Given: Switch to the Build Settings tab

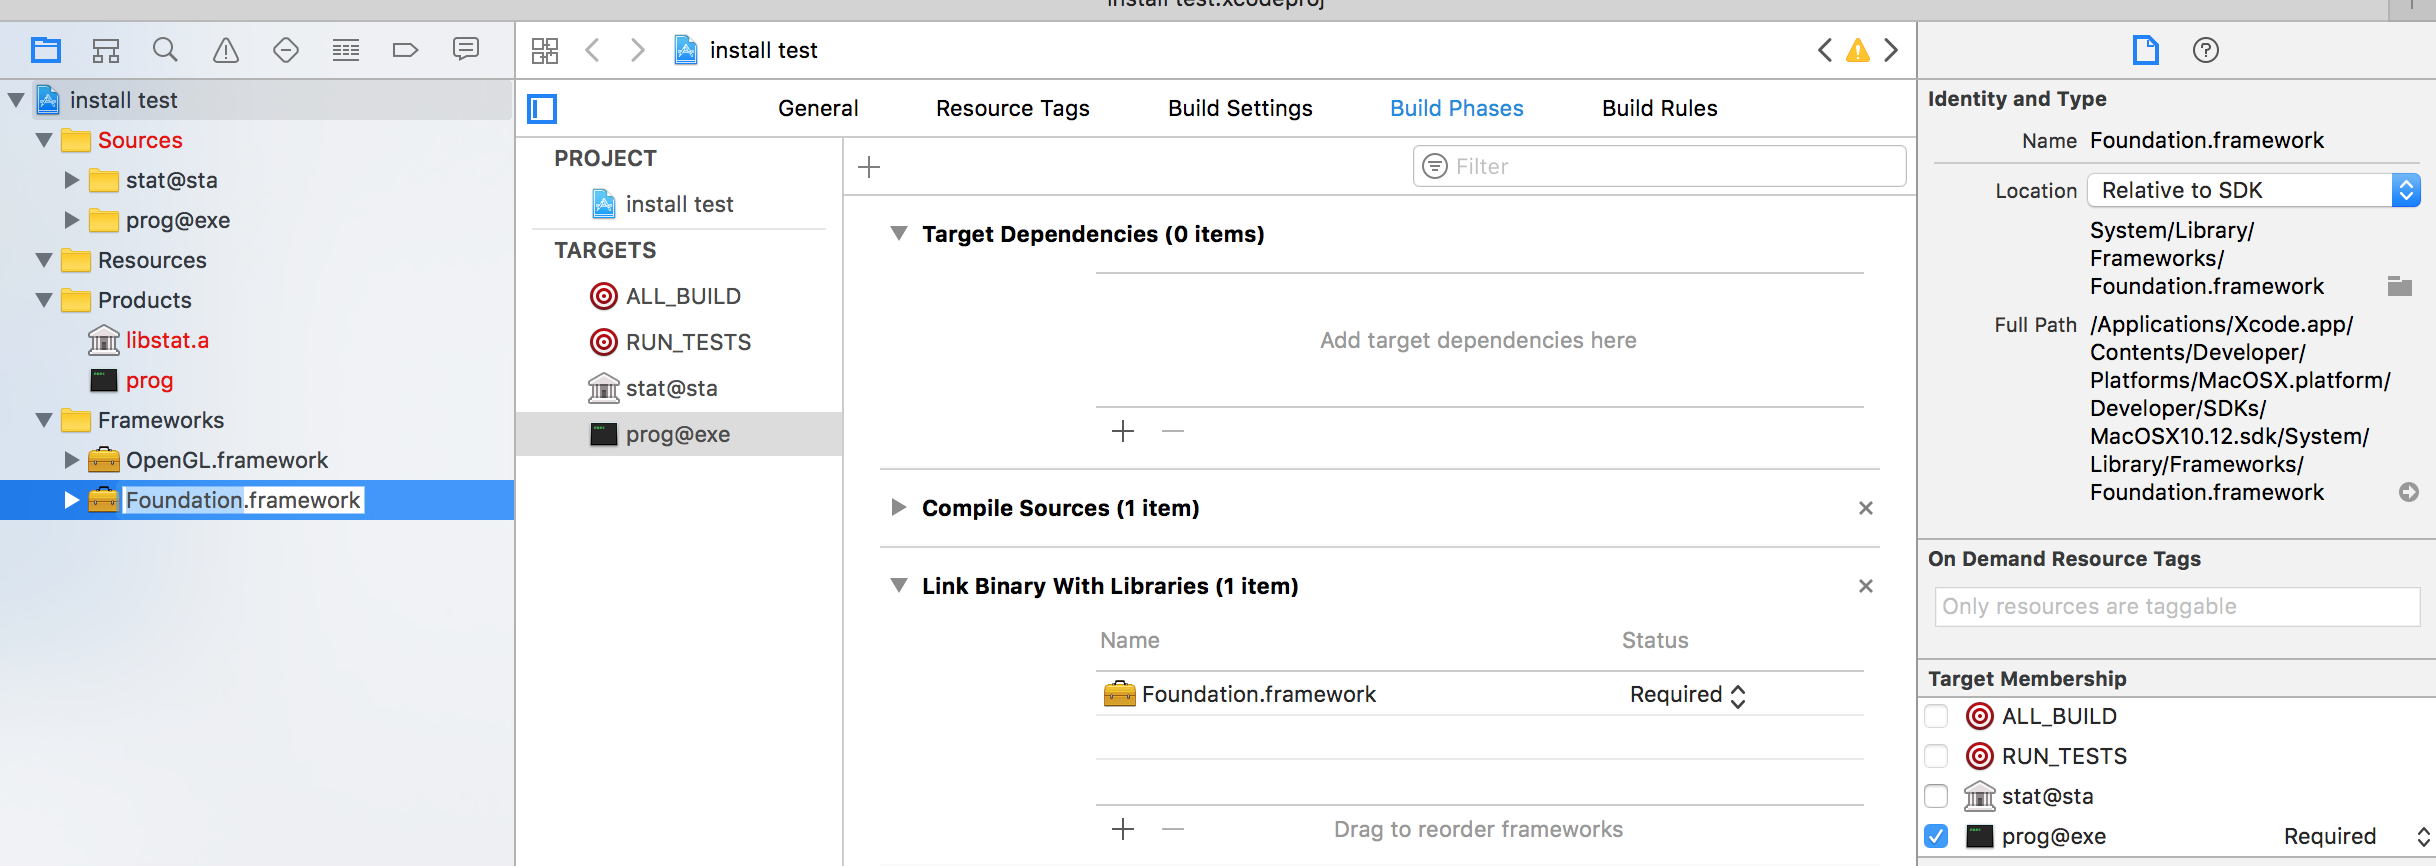Looking at the screenshot, I should tap(1239, 108).
